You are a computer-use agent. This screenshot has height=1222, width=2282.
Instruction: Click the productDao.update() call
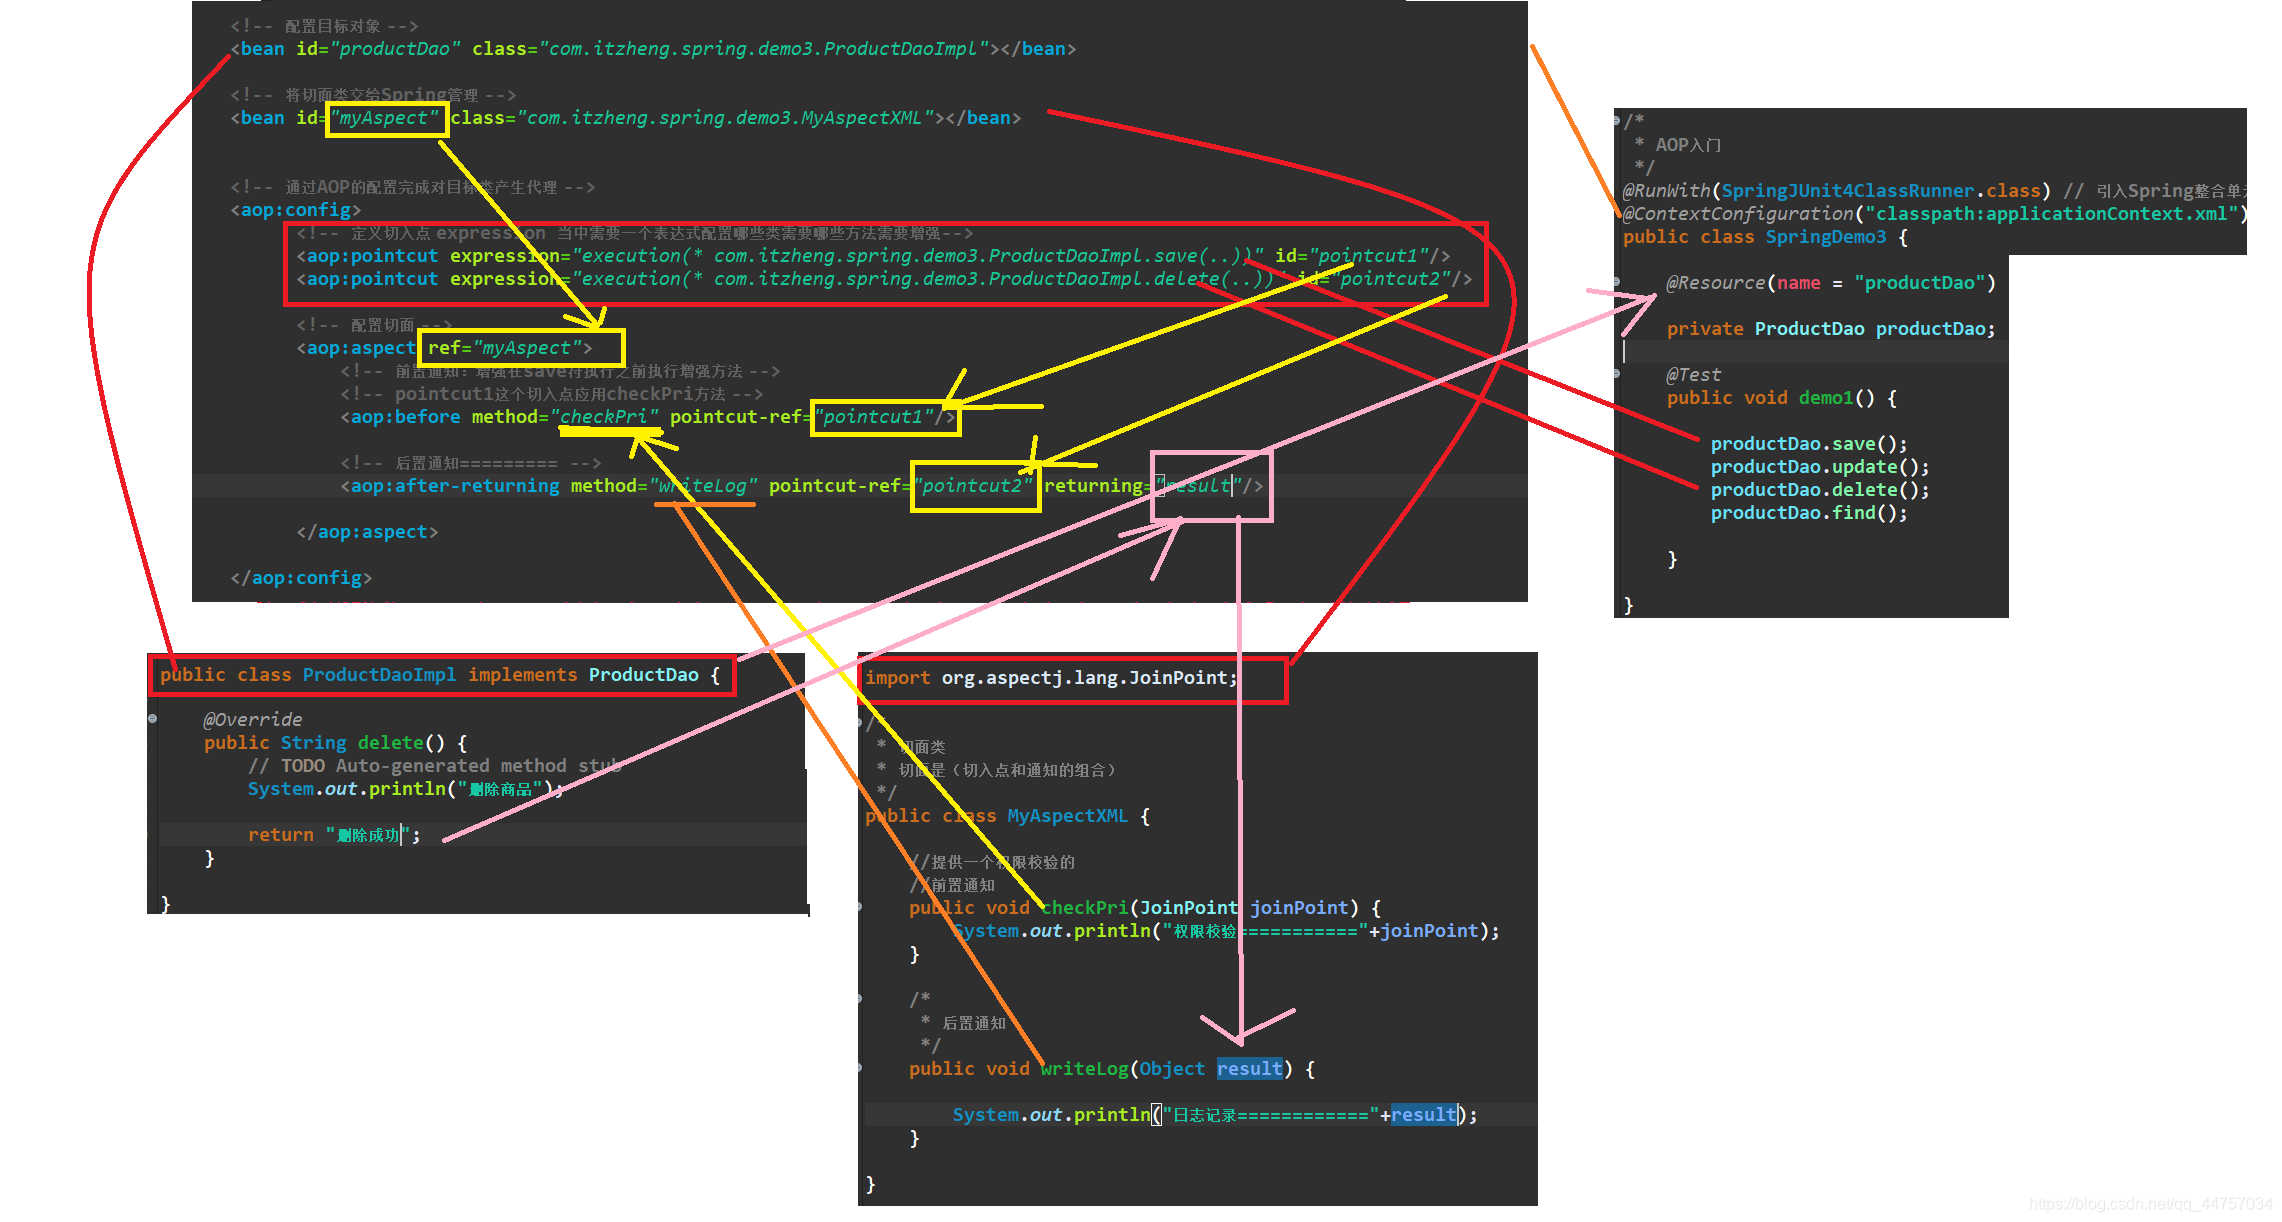point(1820,467)
